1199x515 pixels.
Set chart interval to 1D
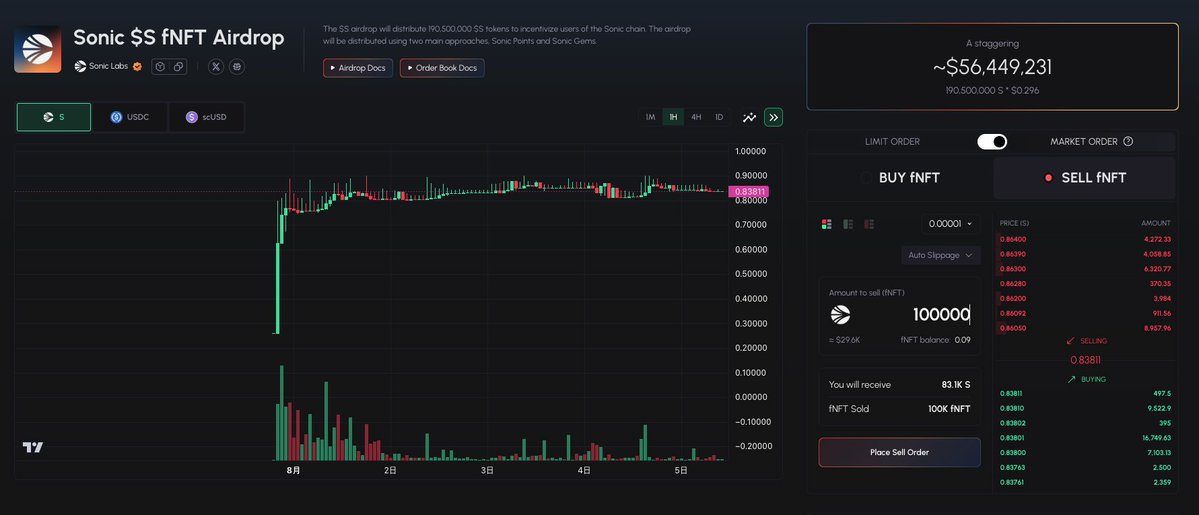click(x=719, y=117)
